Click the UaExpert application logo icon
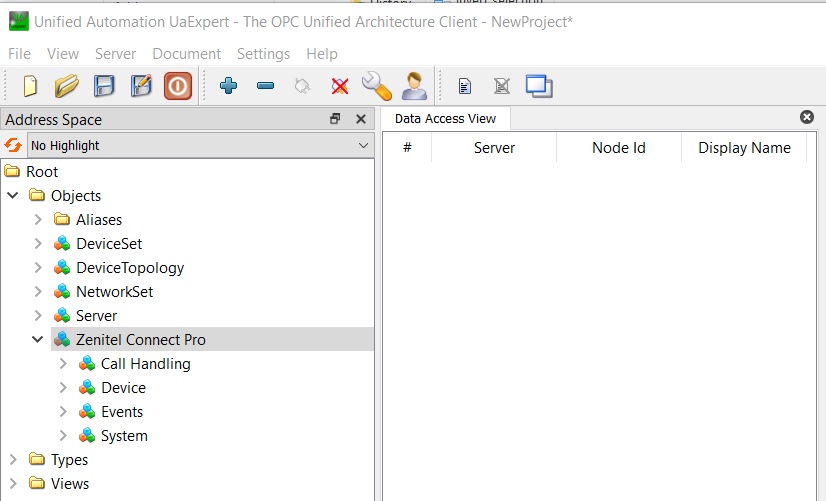Viewport: 826px width, 501px height. tap(19, 21)
